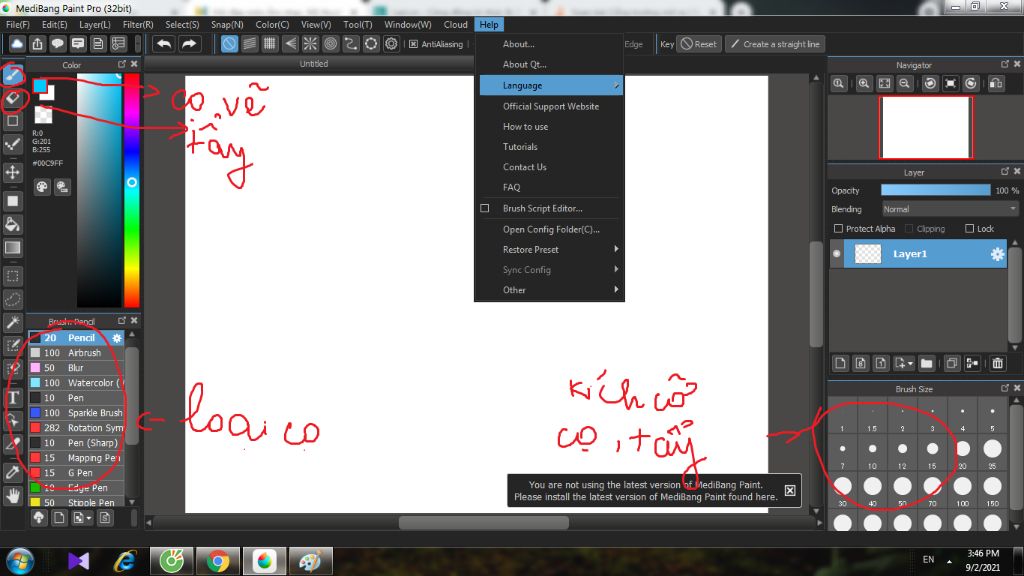Viewport: 1024px width, 576px height.
Task: Click the Navigator zoom in icon
Action: click(x=863, y=84)
